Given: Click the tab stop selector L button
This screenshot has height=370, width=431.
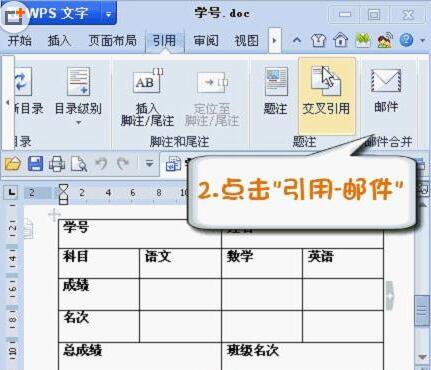Looking at the screenshot, I should [11, 192].
